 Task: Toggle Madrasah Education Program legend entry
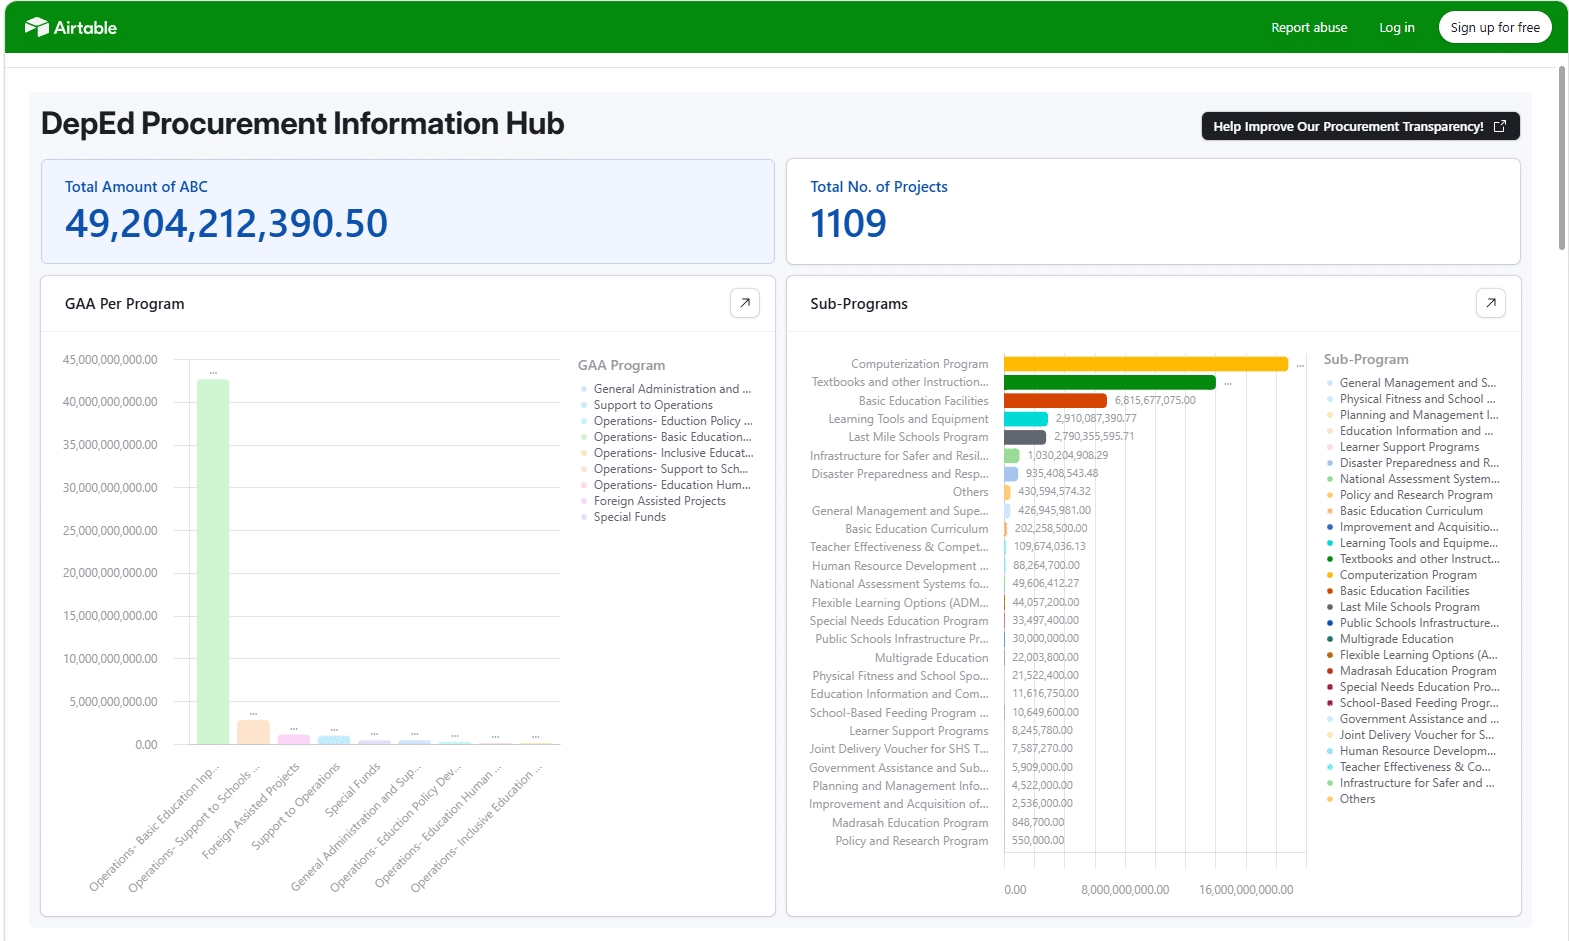pos(1411,671)
